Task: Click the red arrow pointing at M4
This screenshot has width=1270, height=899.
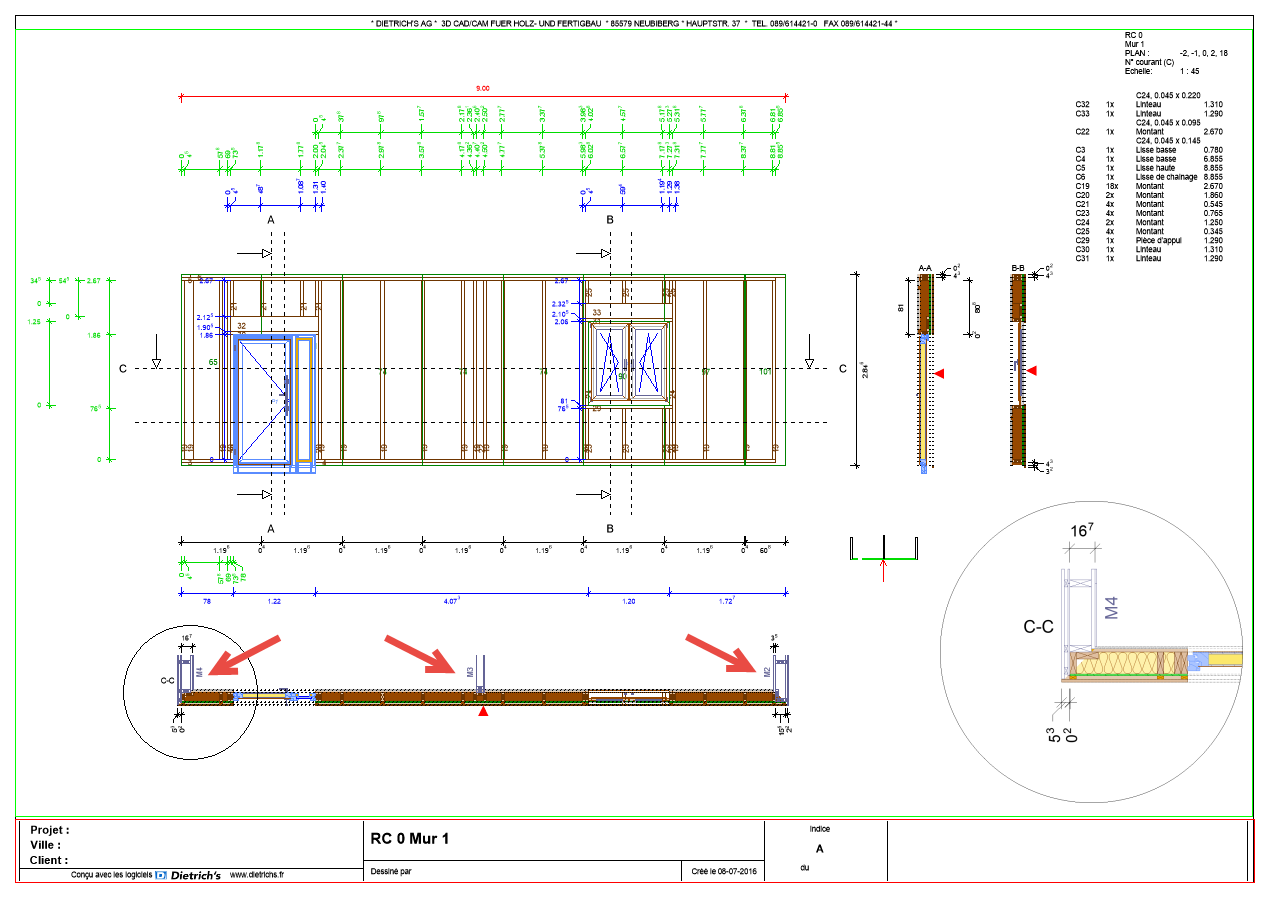Action: pyautogui.click(x=247, y=655)
